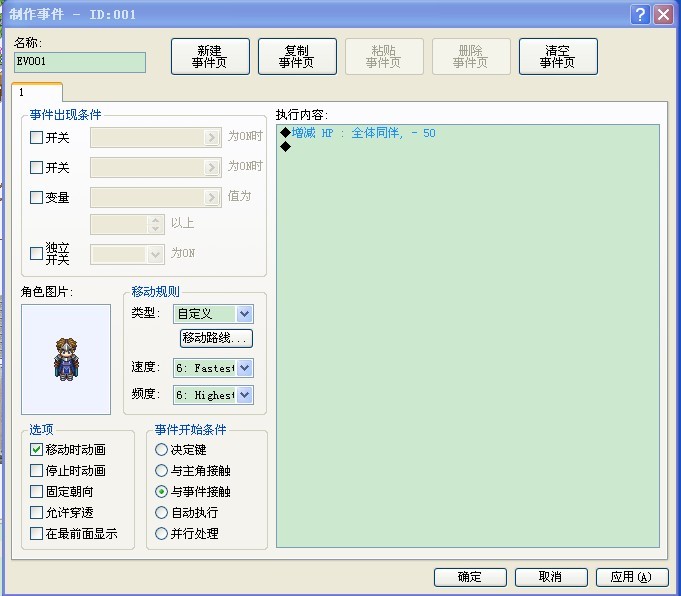Open the 类型 dropdown showing 自定义
Viewport: 681px width, 596px height.
[x=213, y=314]
